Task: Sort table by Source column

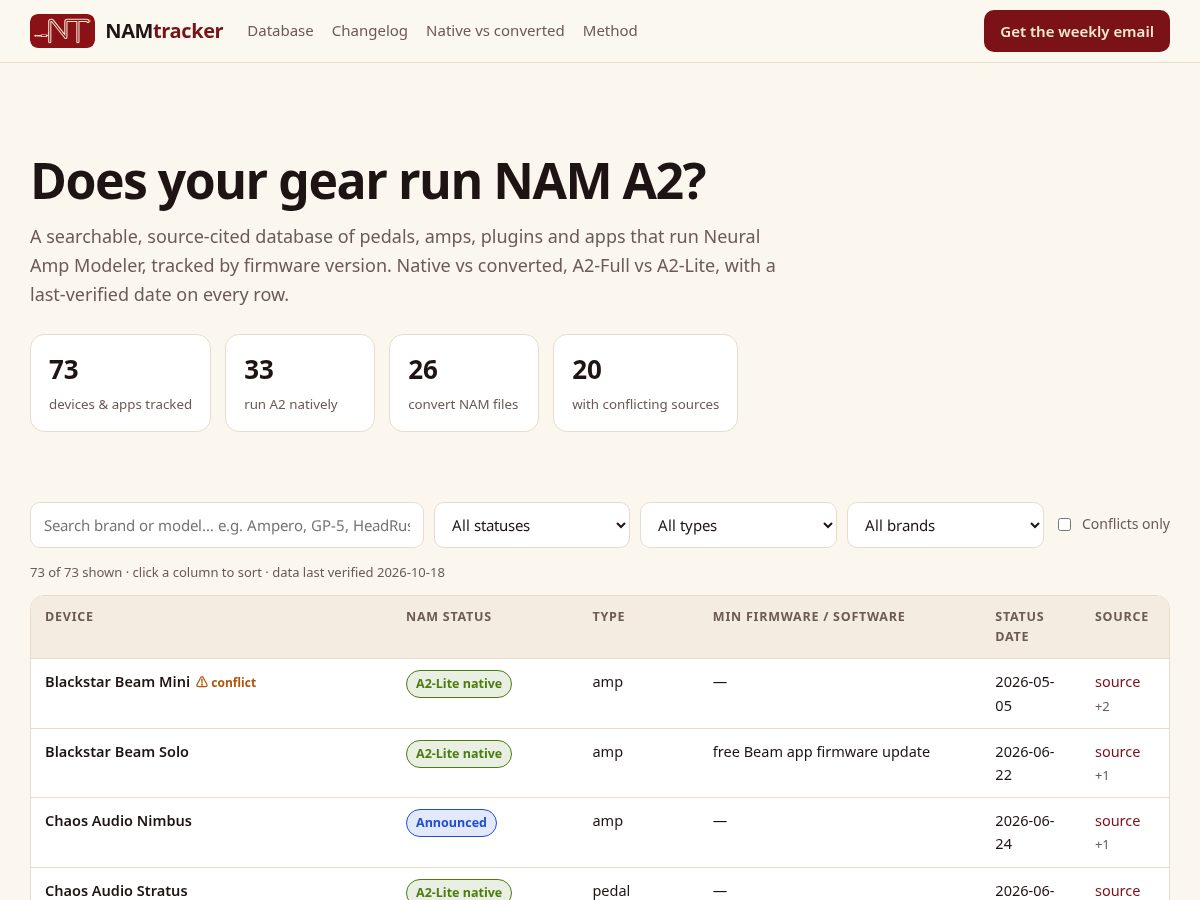Action: point(1121,617)
